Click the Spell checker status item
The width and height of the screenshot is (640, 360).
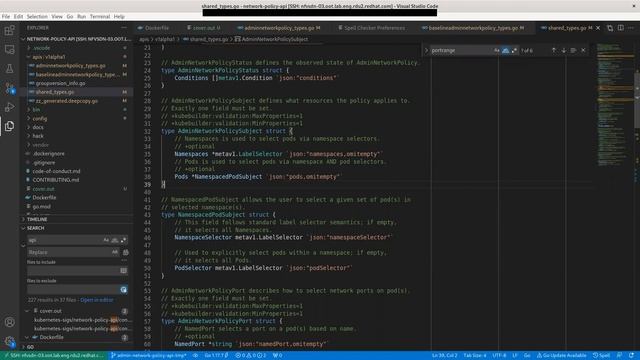601,356
